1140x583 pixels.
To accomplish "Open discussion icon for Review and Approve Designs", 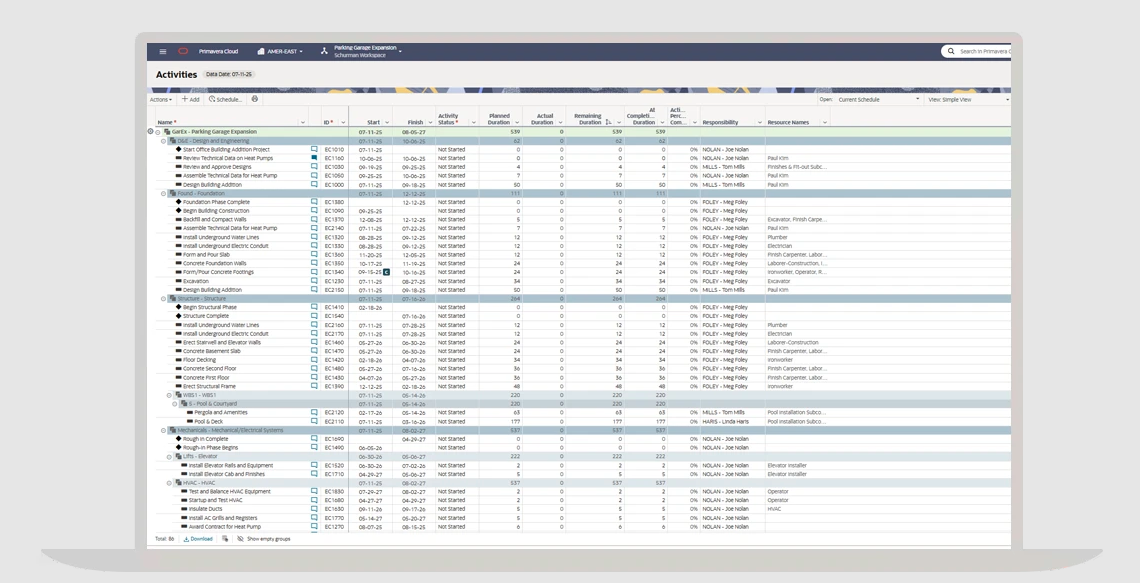I will [x=314, y=166].
